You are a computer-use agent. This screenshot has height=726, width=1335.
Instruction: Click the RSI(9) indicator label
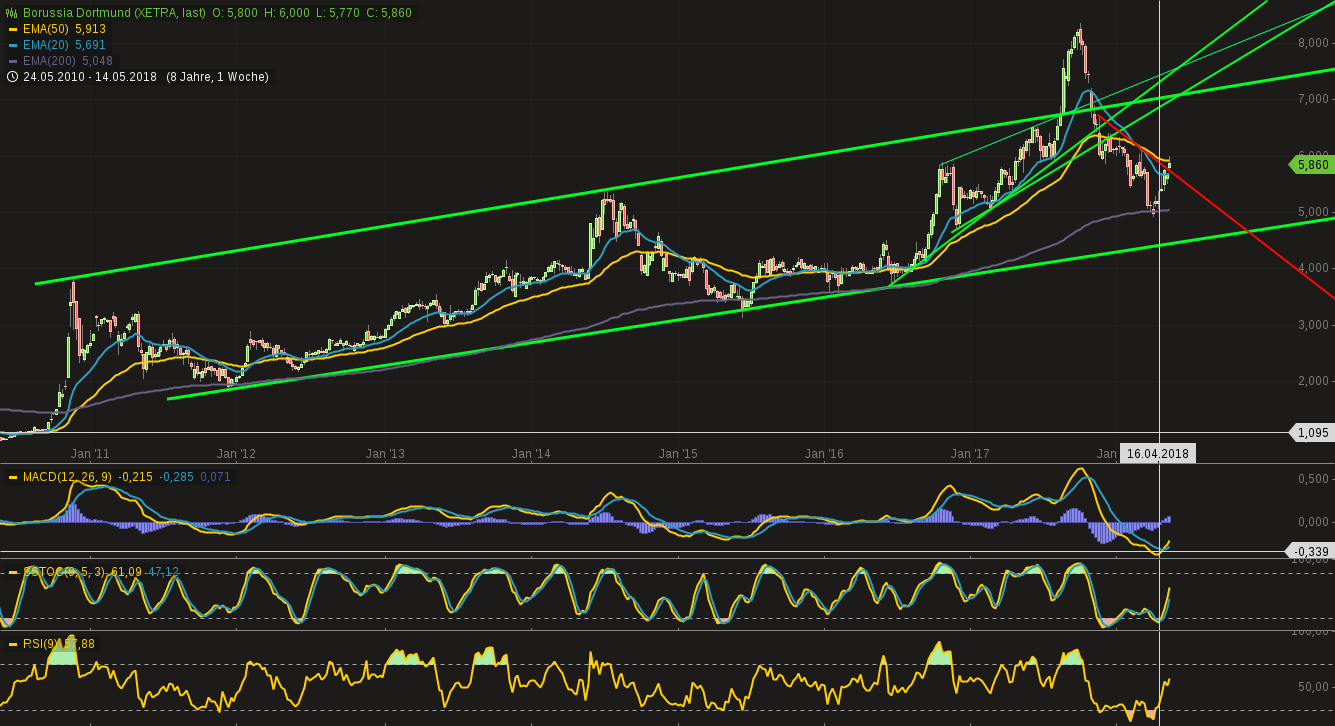tap(41, 644)
